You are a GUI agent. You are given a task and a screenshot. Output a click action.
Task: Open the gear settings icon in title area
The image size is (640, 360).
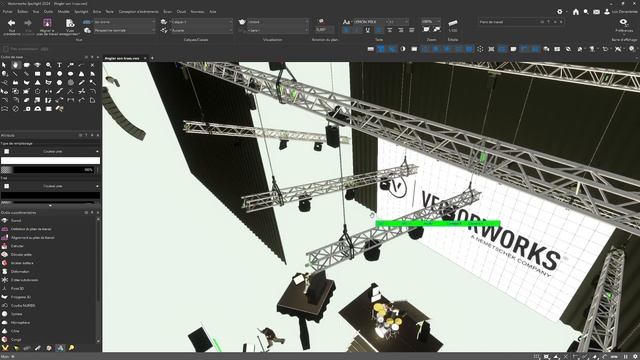tap(560, 12)
